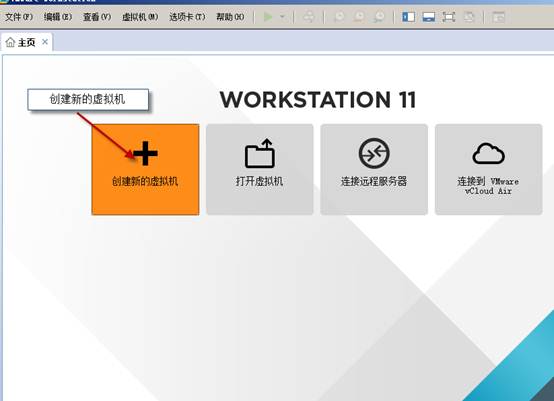Click the unity mode toolbar icon
This screenshot has height=401, width=554.
pos(469,17)
